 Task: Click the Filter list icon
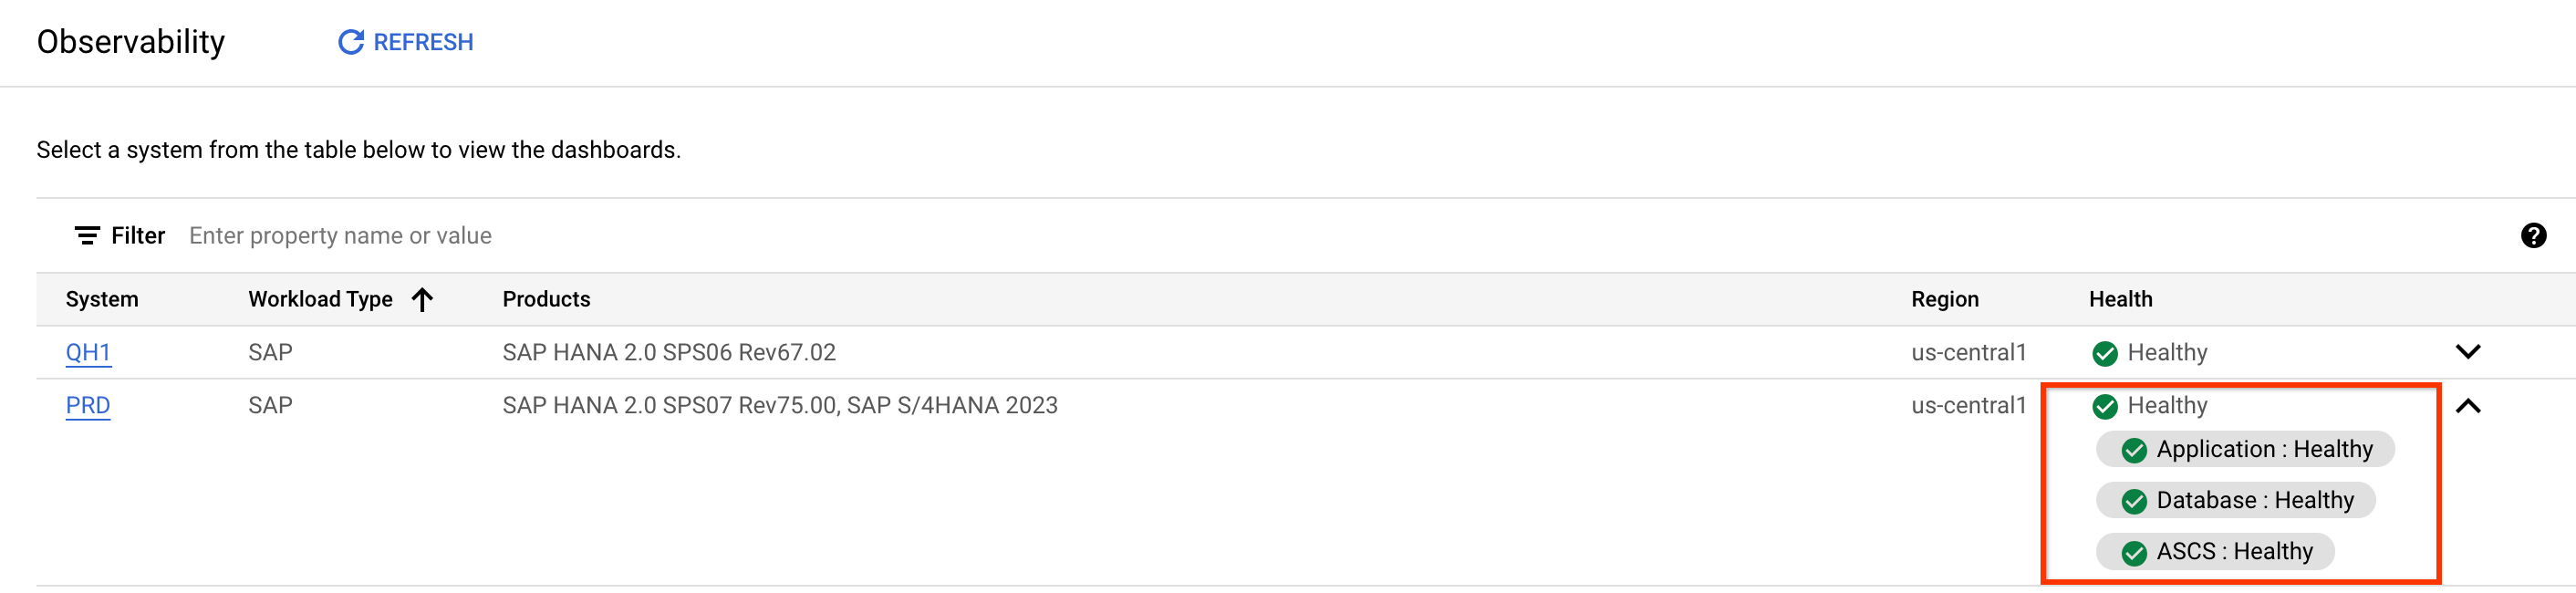[87, 236]
